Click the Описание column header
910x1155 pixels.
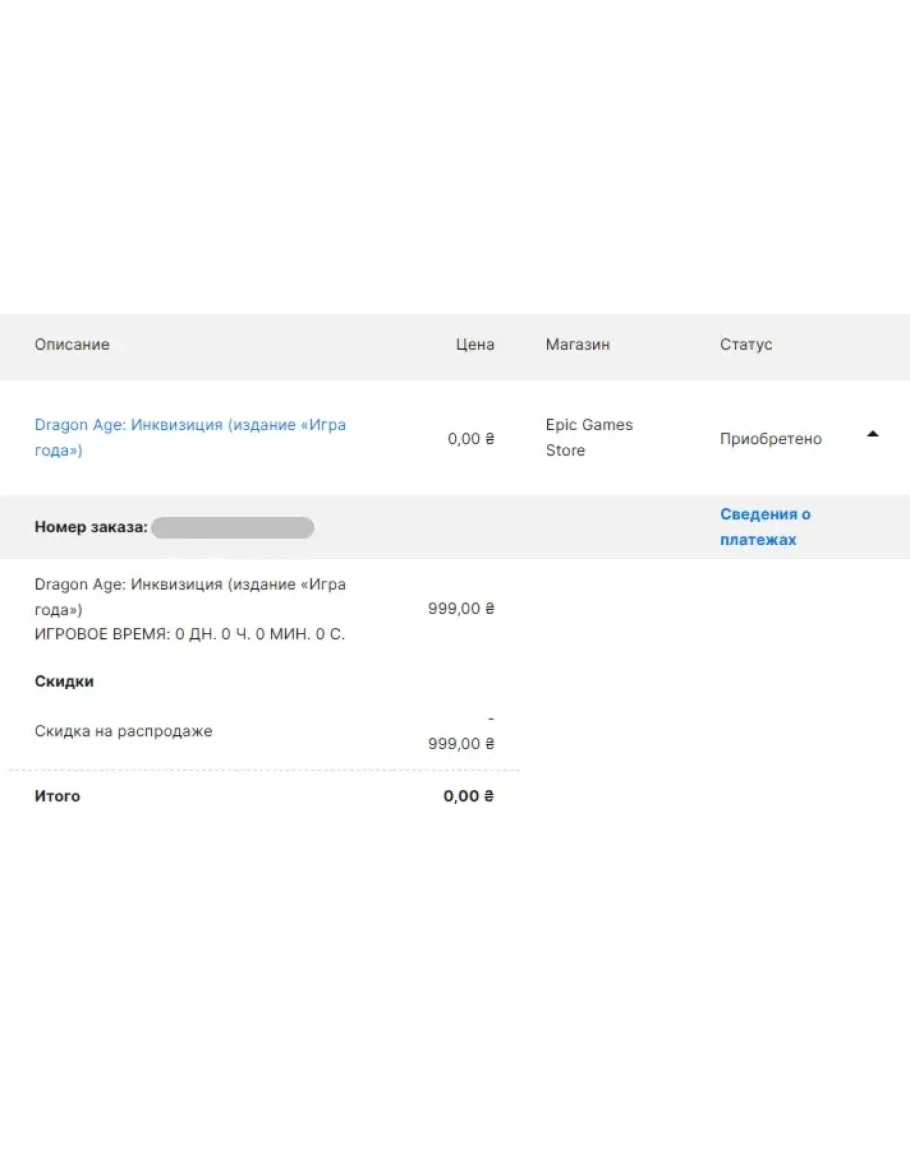72,344
